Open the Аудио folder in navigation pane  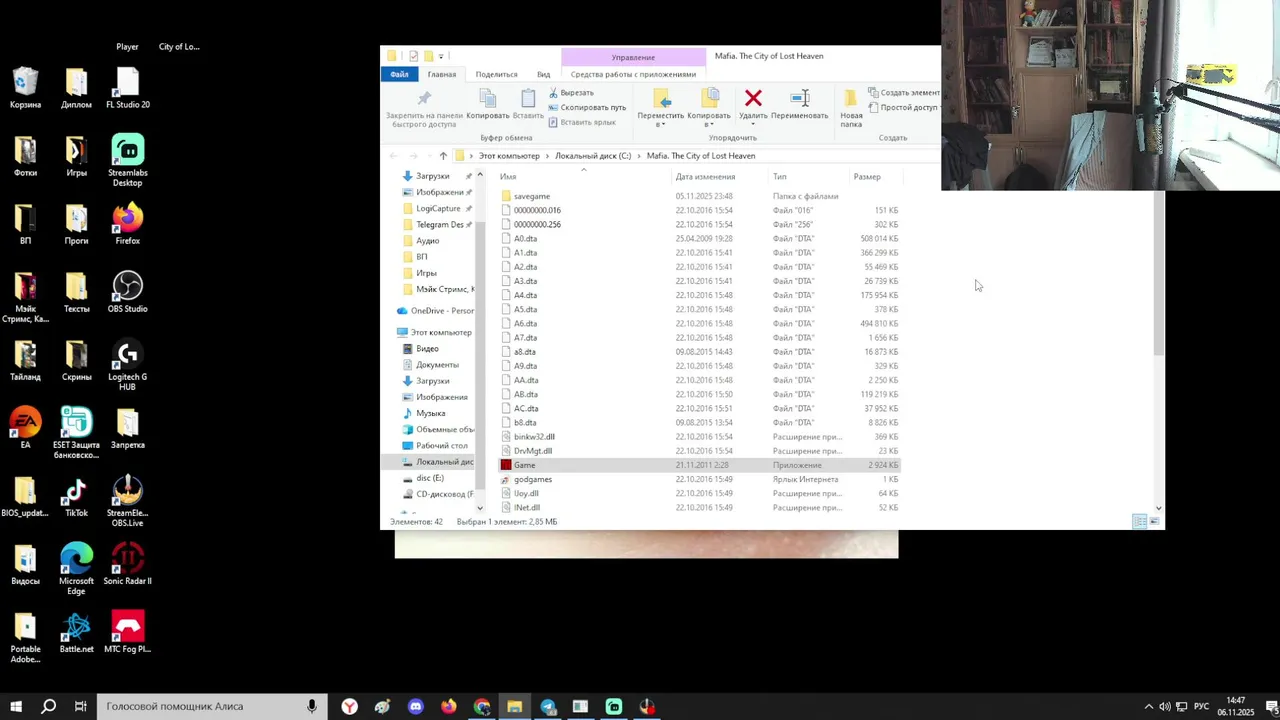tap(427, 241)
